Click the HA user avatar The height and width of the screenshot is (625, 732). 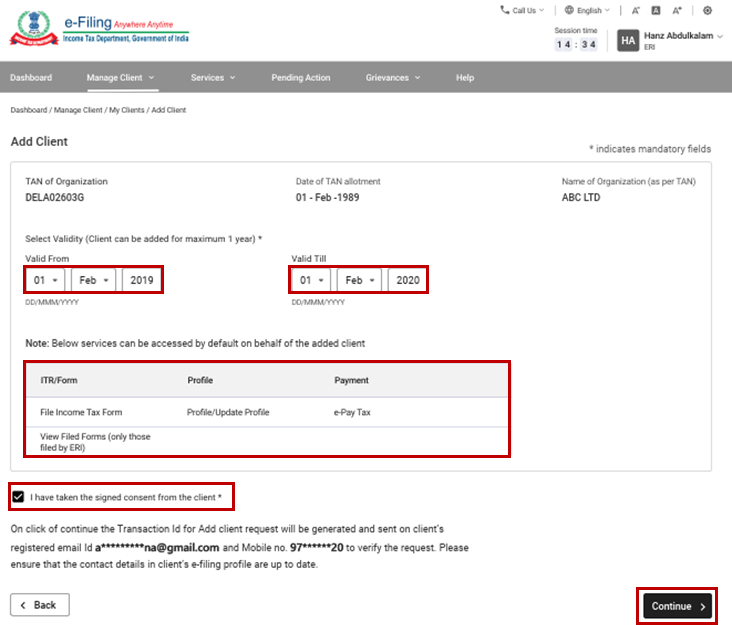[628, 40]
